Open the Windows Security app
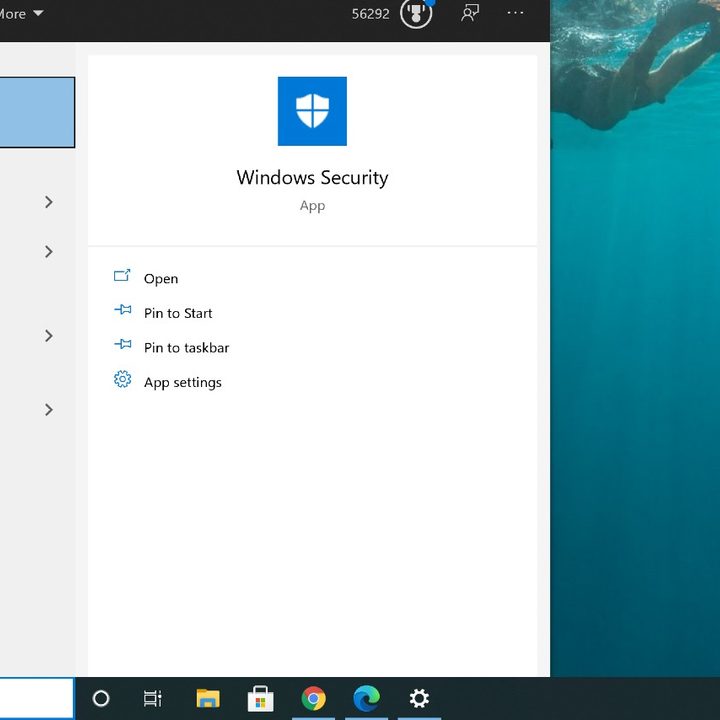 (x=161, y=279)
